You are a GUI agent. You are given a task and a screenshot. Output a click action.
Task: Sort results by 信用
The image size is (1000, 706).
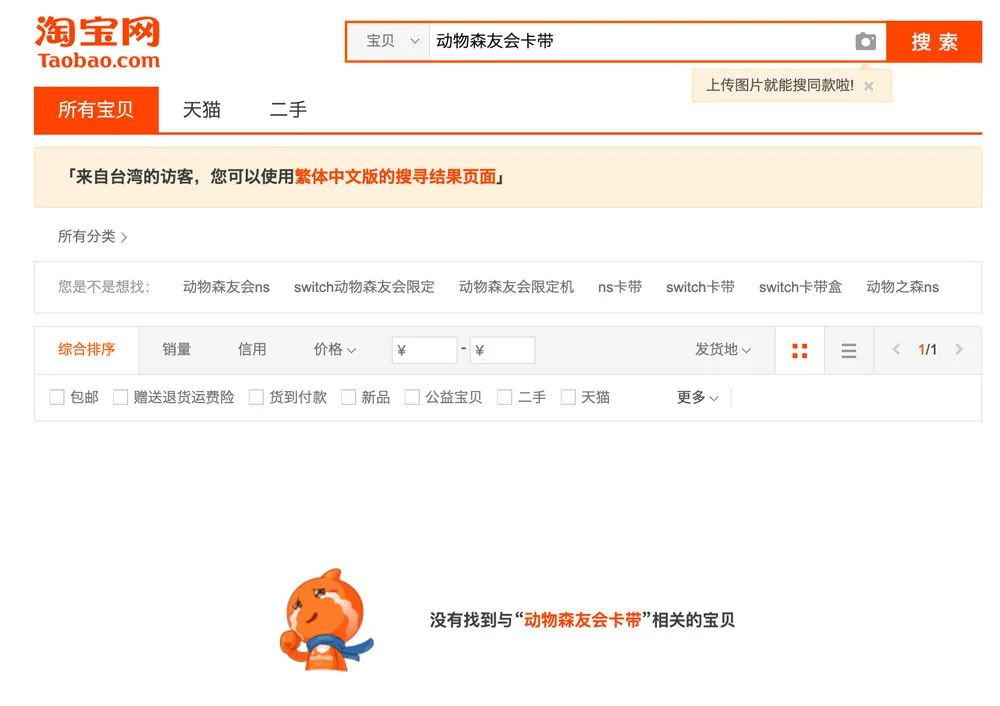[x=252, y=349]
